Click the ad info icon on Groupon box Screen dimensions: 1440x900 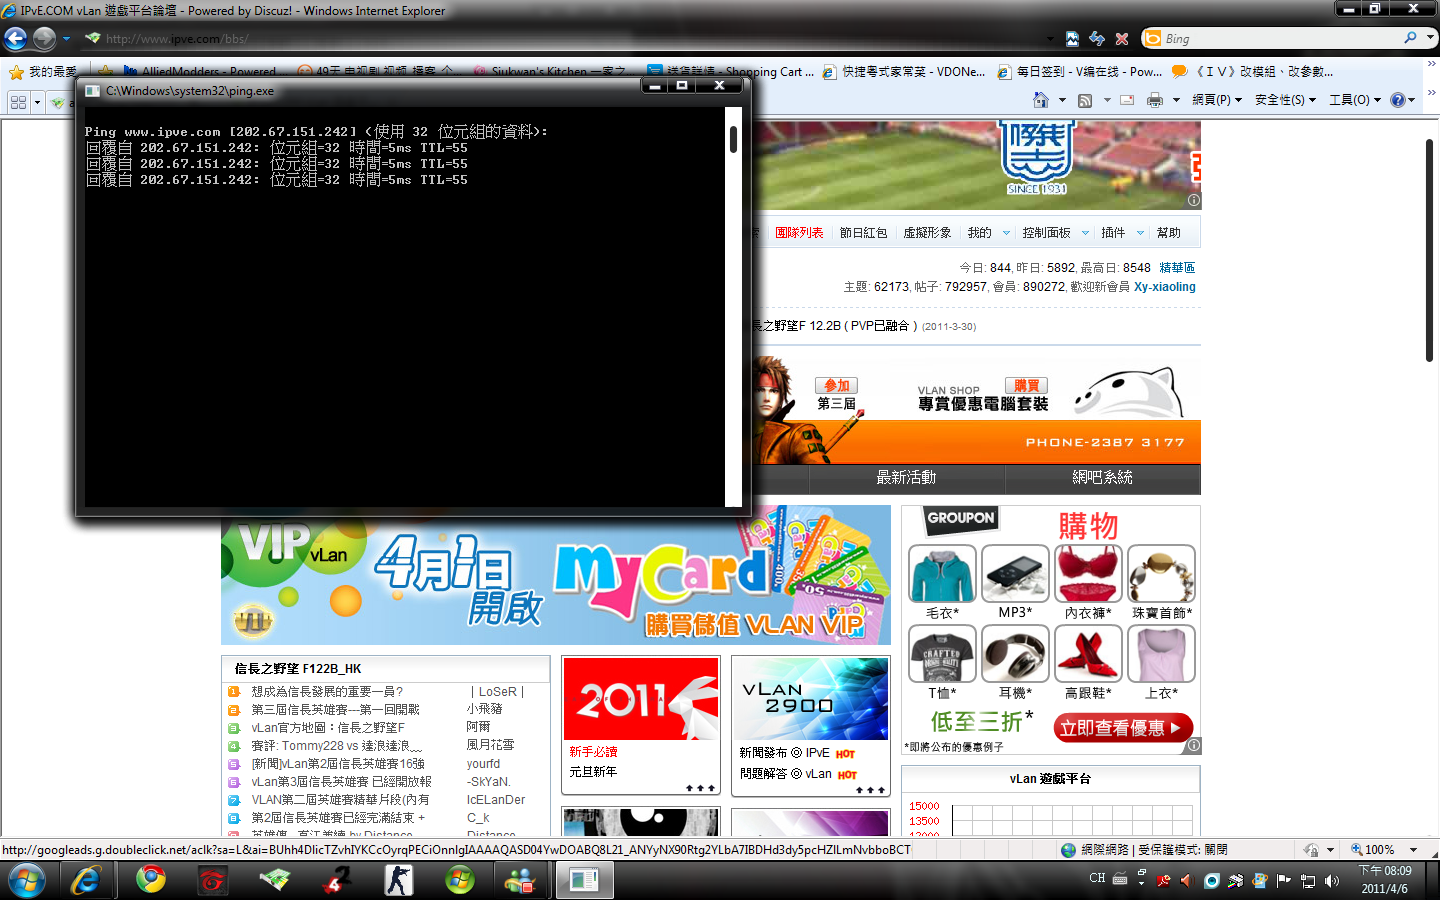[1193, 745]
